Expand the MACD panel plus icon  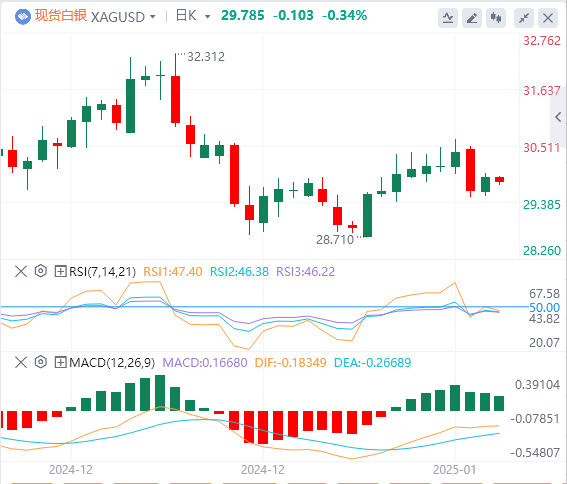click(60, 362)
